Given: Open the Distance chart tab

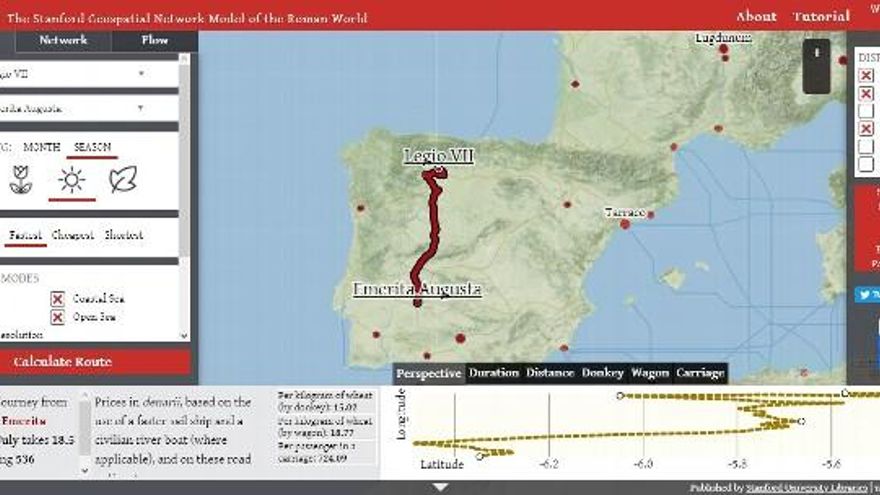Looking at the screenshot, I should tap(550, 373).
